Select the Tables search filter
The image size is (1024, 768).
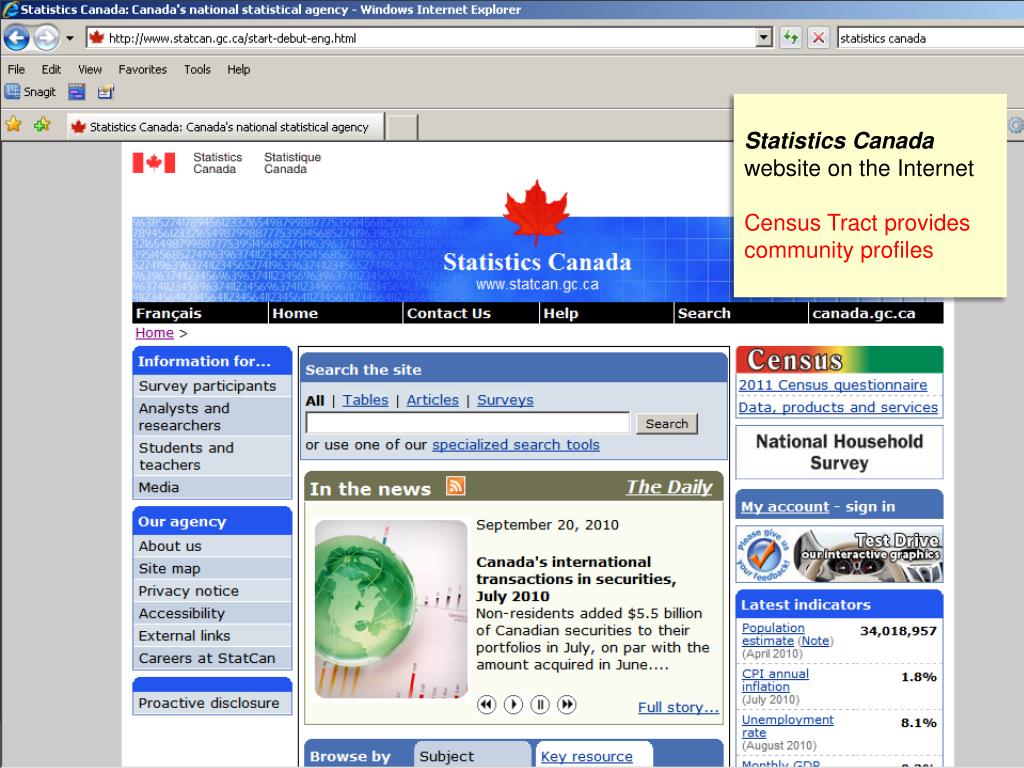(x=365, y=400)
